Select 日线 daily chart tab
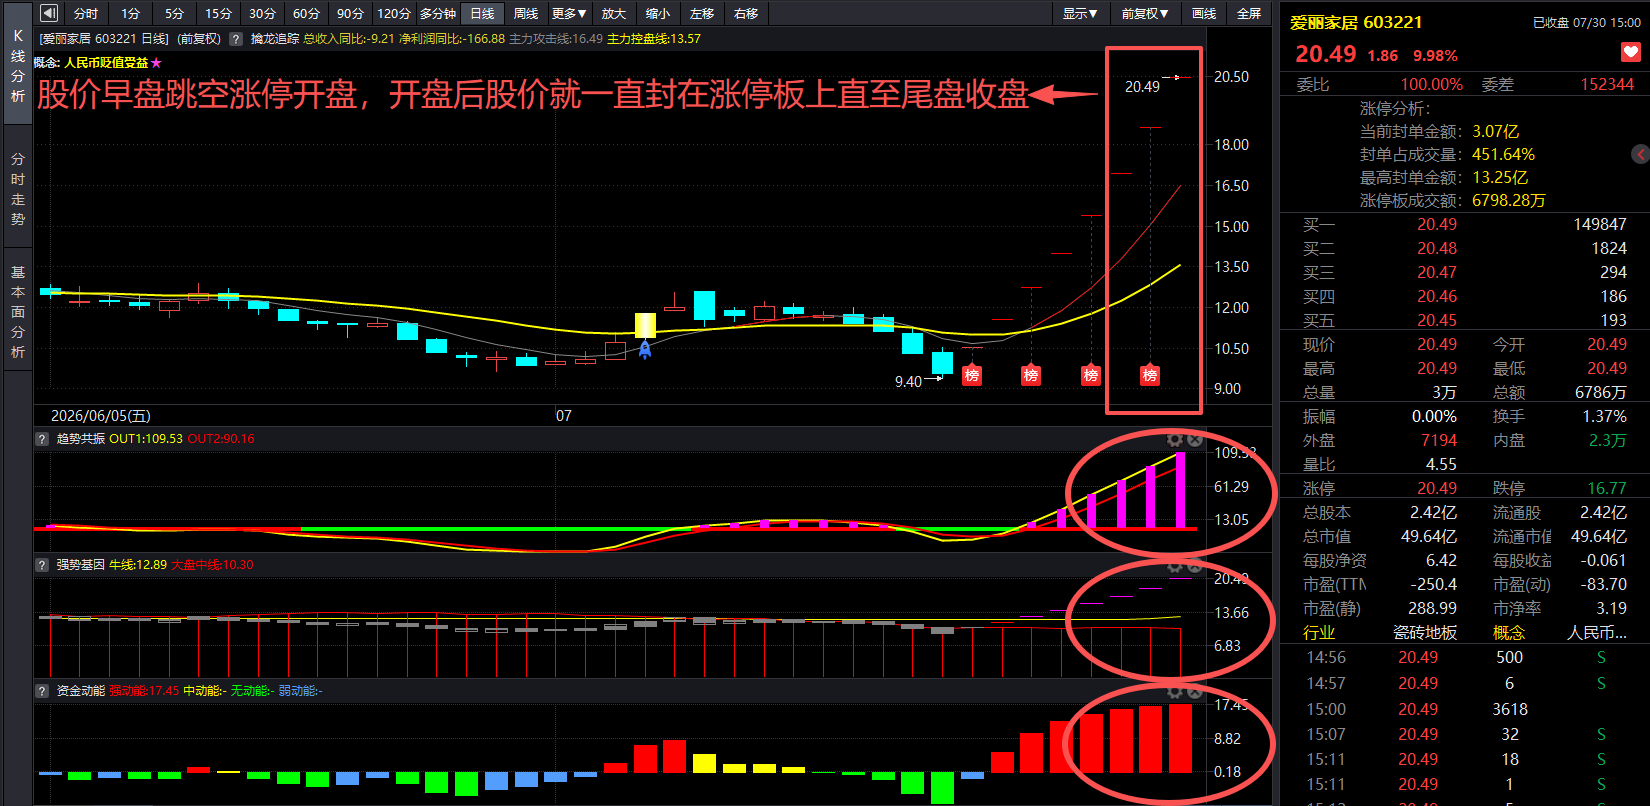 click(x=482, y=13)
